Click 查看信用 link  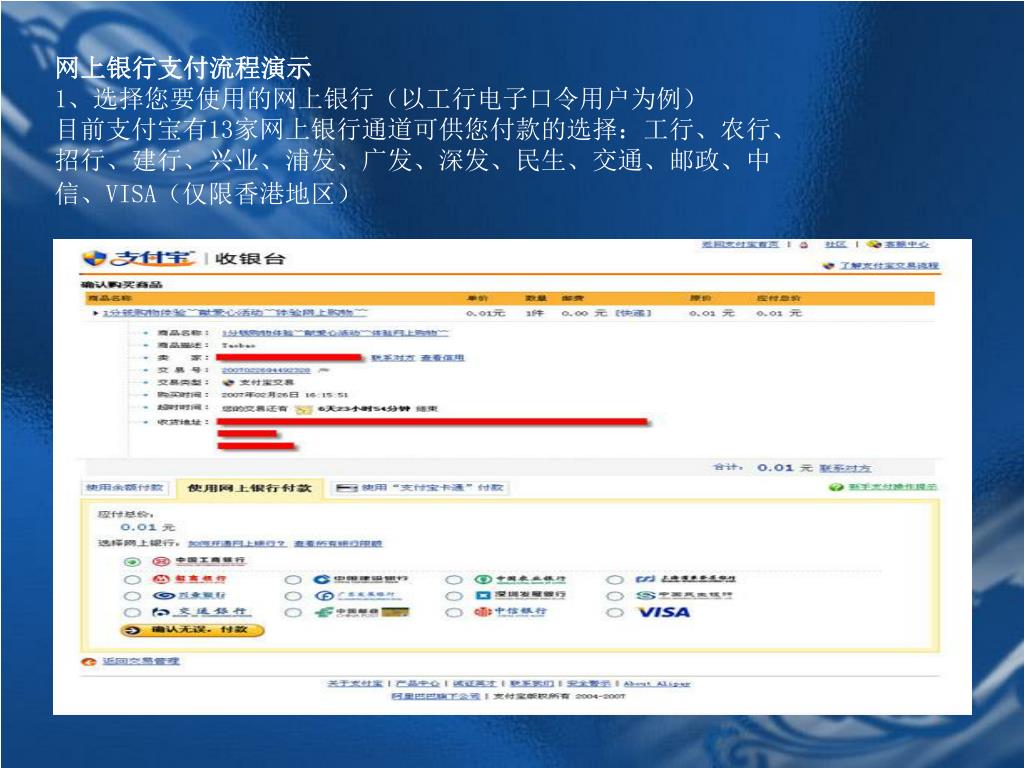tap(442, 358)
